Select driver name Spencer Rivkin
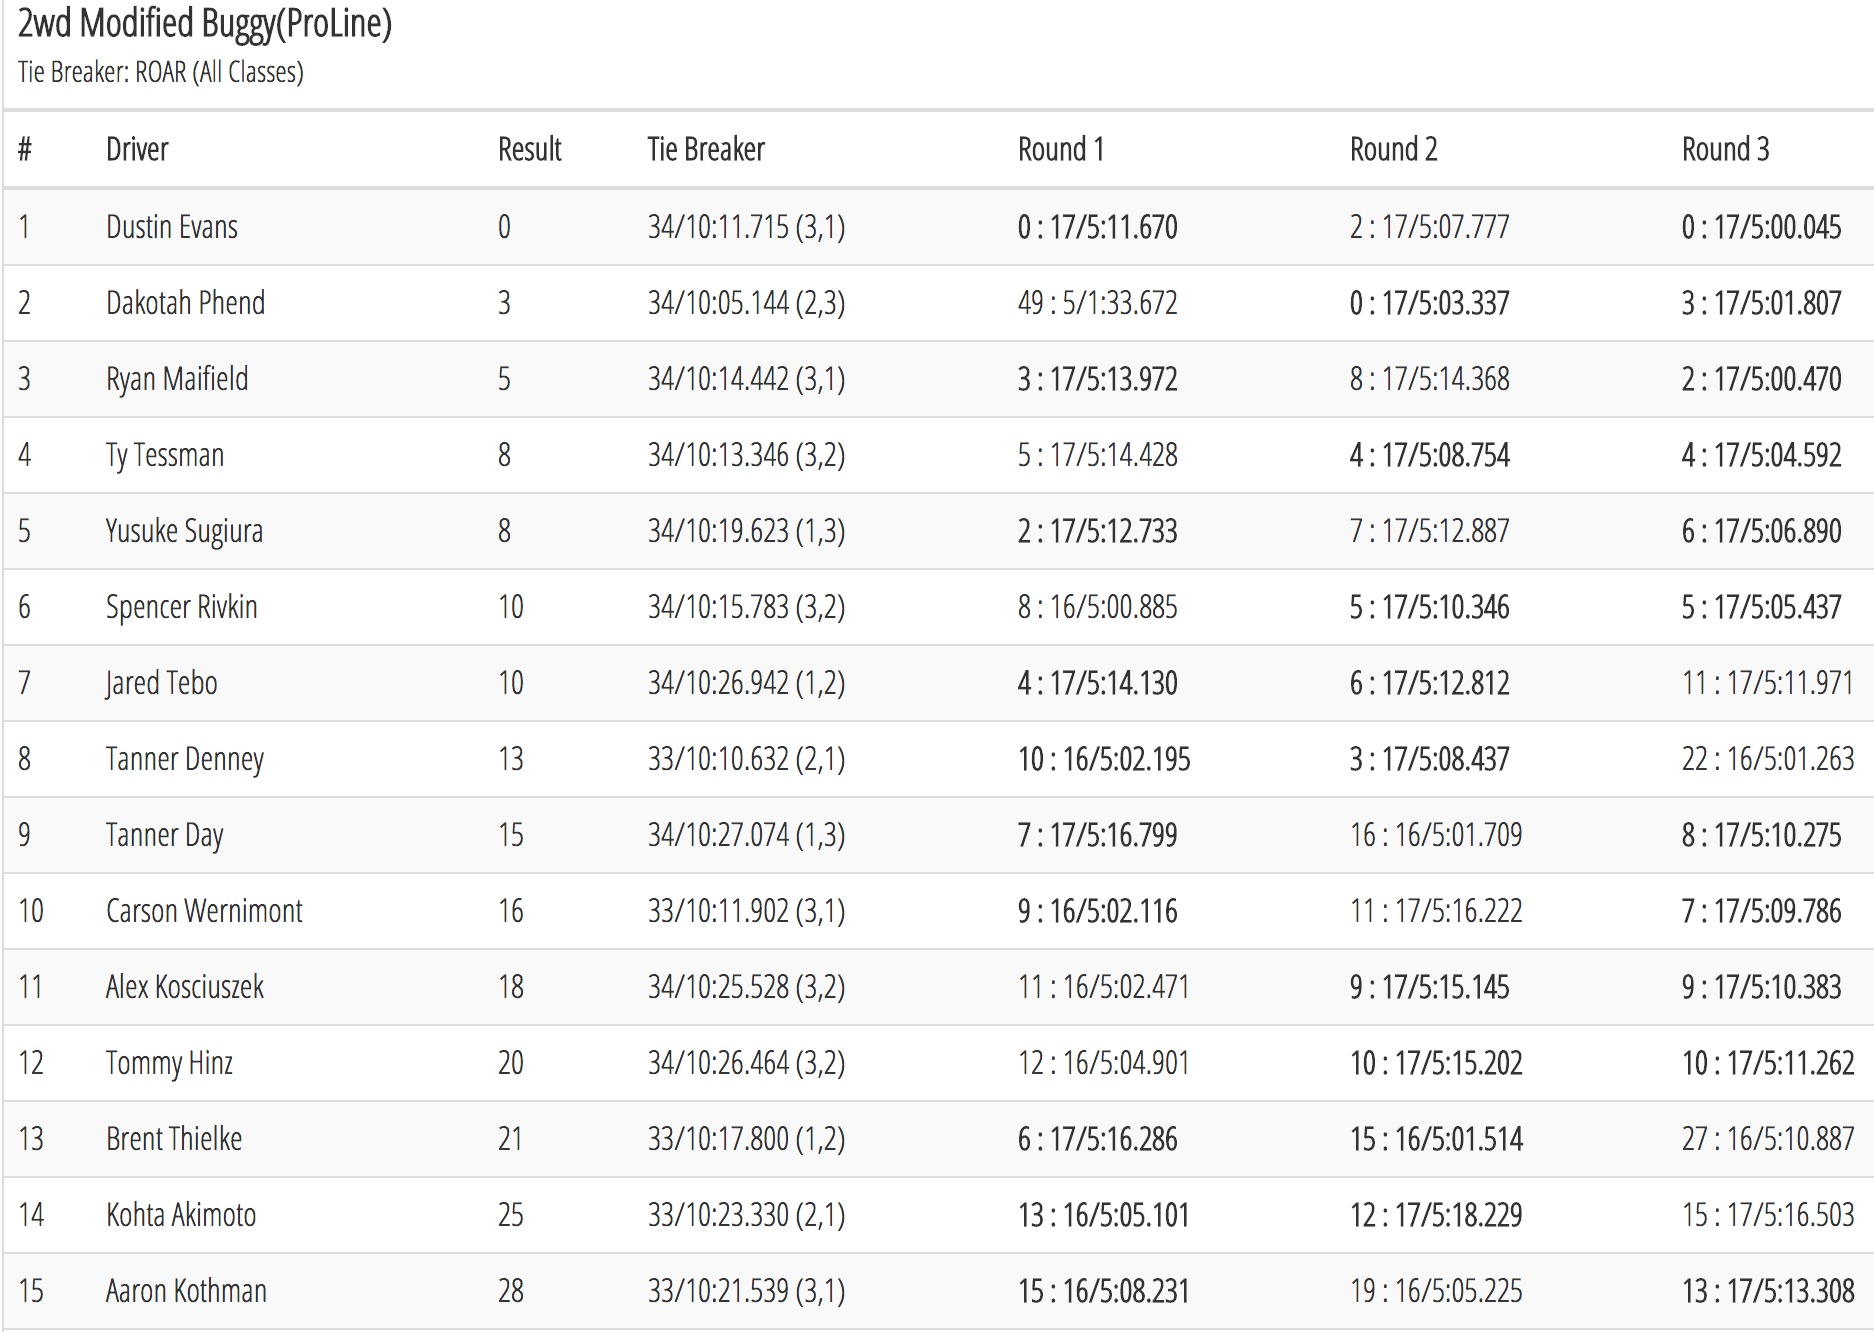This screenshot has width=1874, height=1332. coord(182,607)
